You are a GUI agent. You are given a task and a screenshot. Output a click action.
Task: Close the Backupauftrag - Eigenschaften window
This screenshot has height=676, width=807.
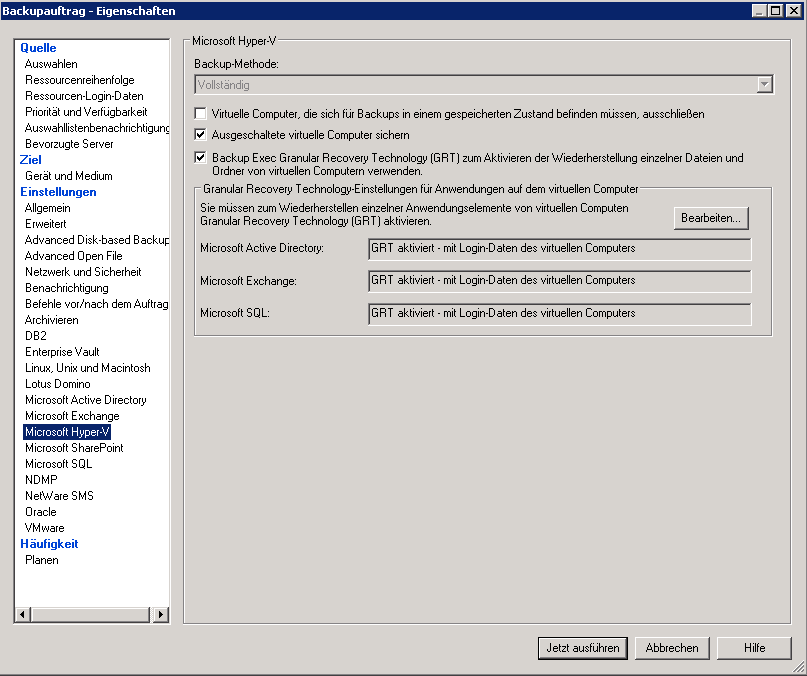[x=794, y=10]
